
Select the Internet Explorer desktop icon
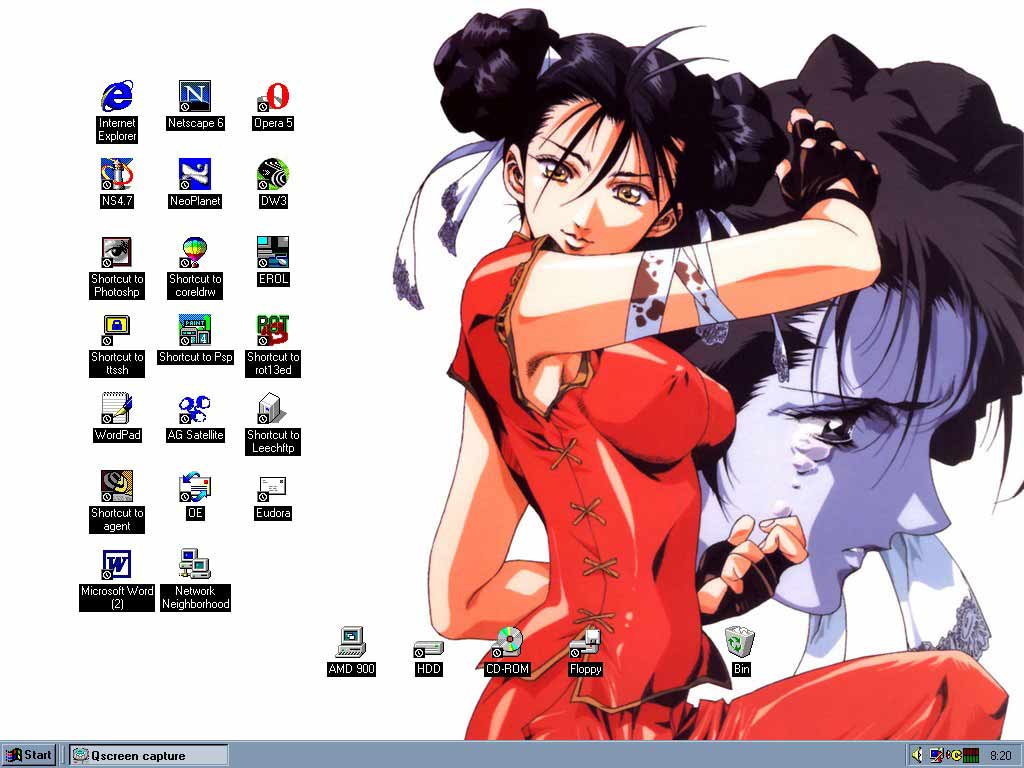point(117,97)
